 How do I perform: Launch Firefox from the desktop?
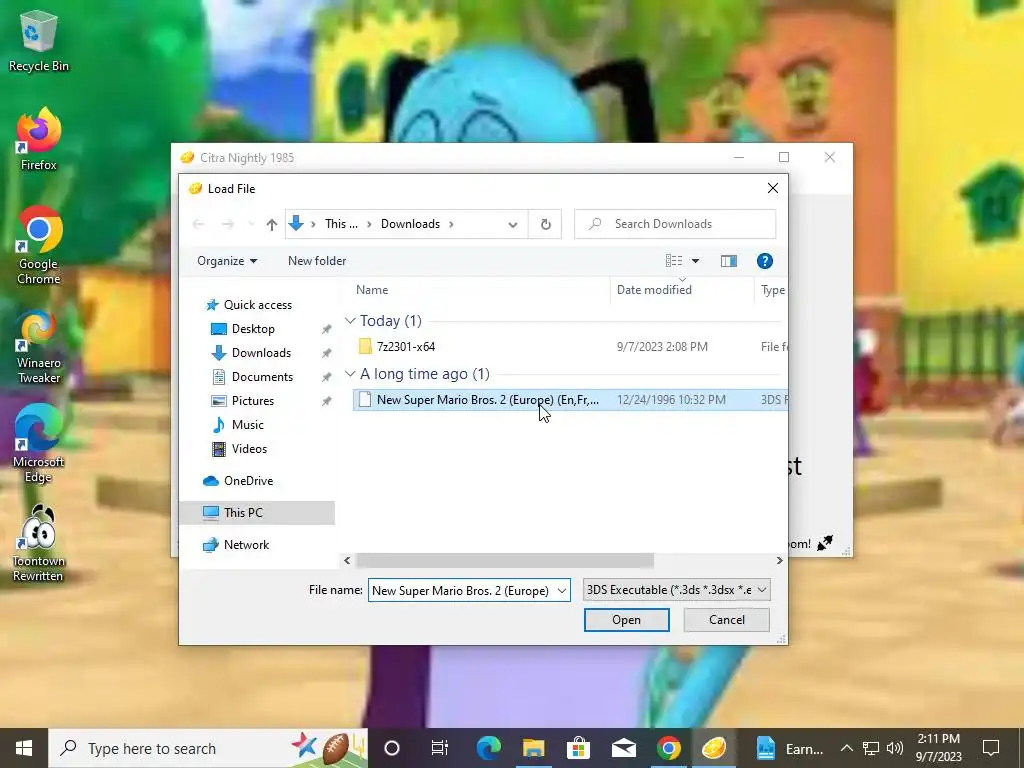pyautogui.click(x=38, y=140)
